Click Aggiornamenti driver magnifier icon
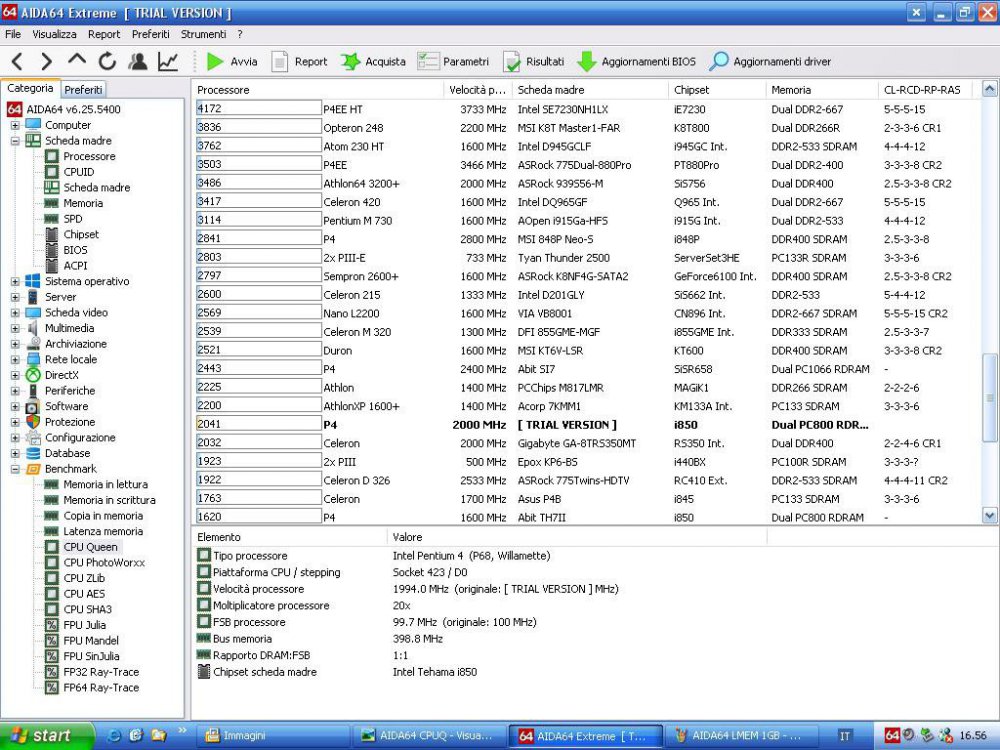 click(719, 62)
